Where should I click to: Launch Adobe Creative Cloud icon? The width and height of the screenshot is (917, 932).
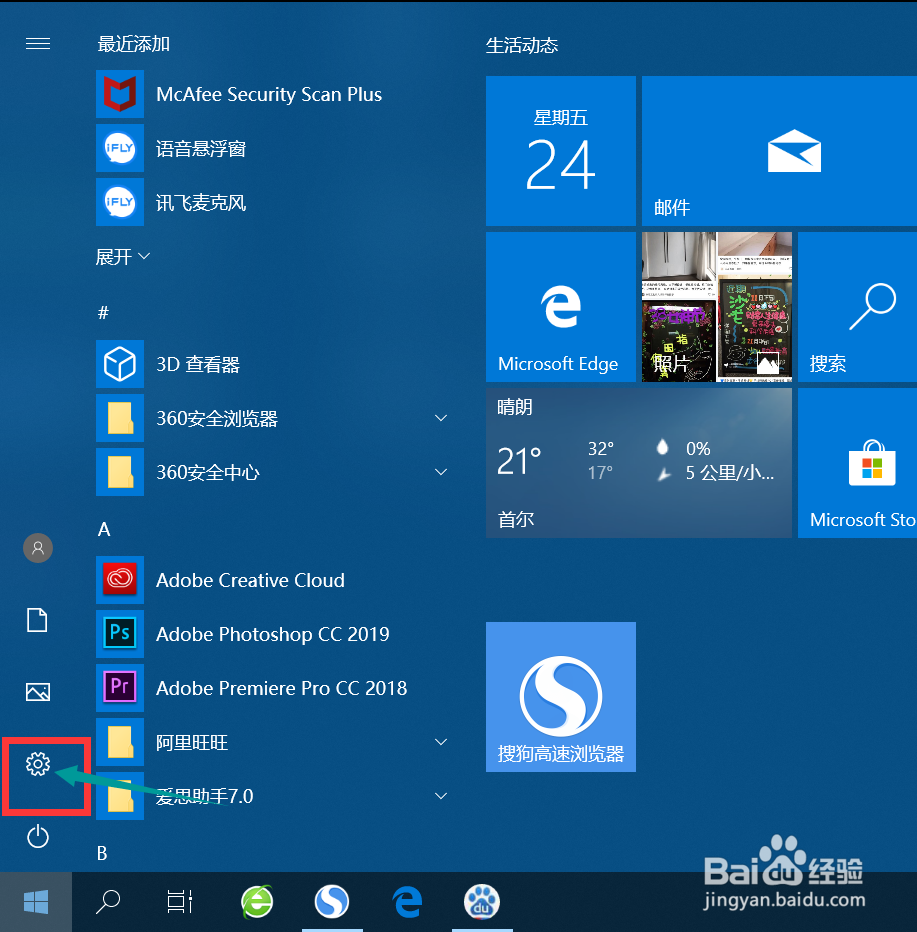pos(120,580)
